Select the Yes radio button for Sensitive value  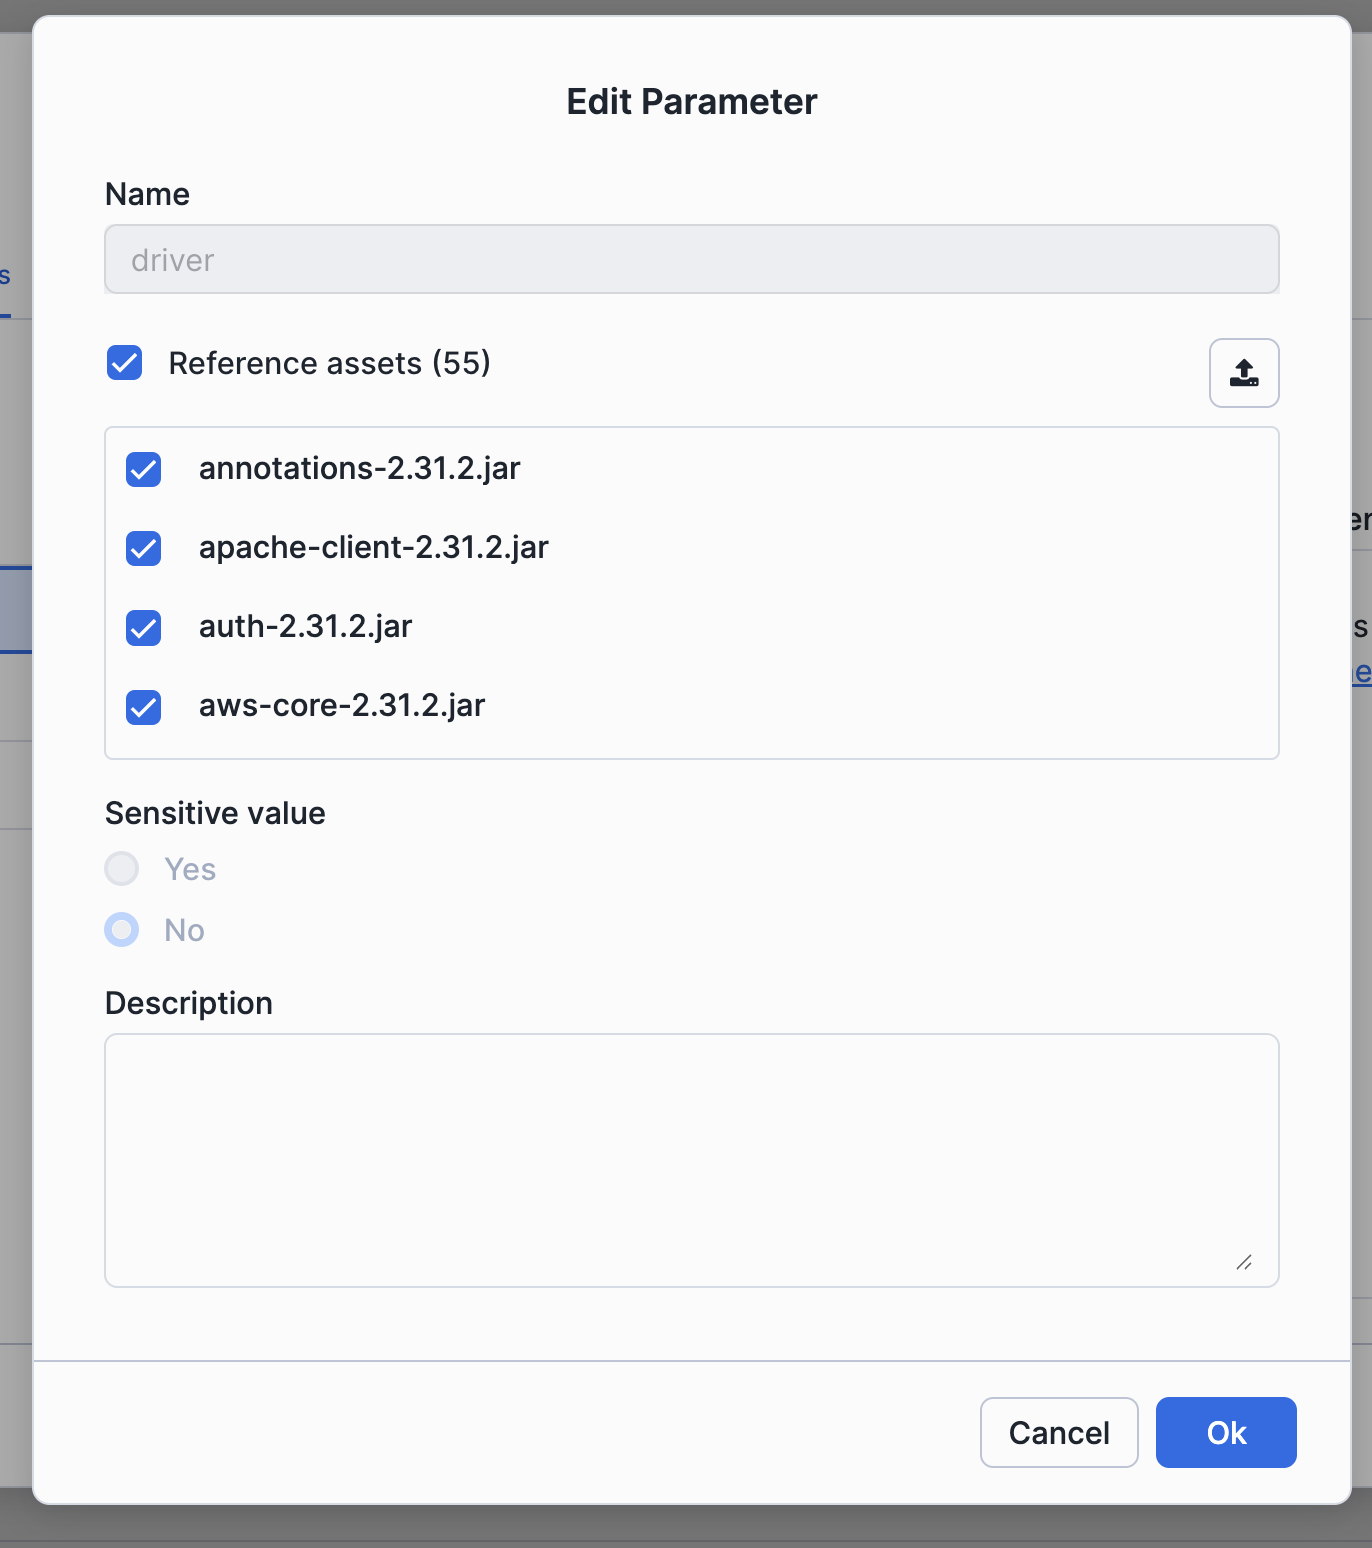pos(122,869)
